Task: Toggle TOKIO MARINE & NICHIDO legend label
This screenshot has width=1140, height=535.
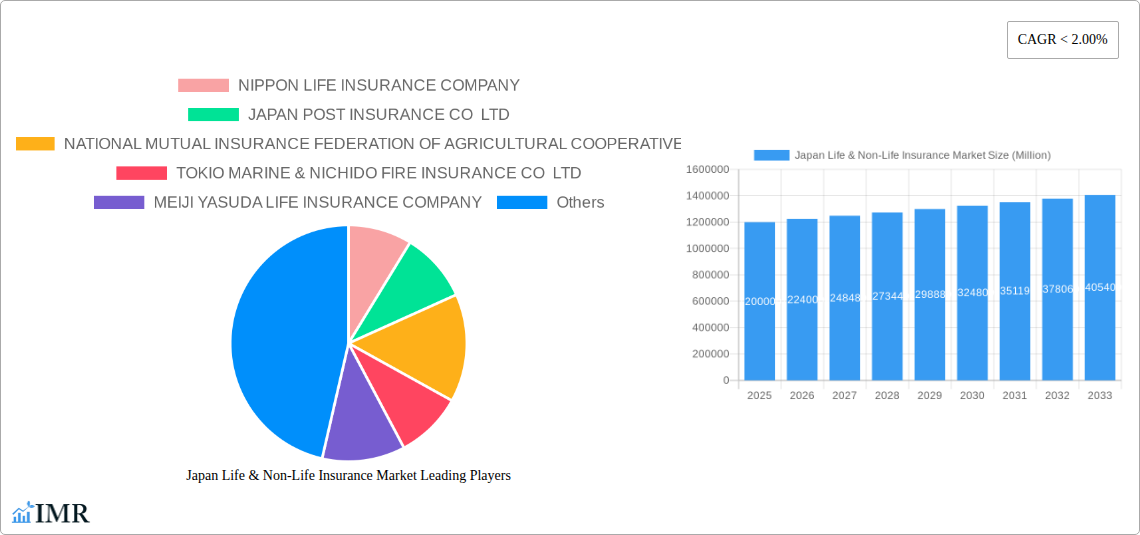Action: click(x=379, y=173)
